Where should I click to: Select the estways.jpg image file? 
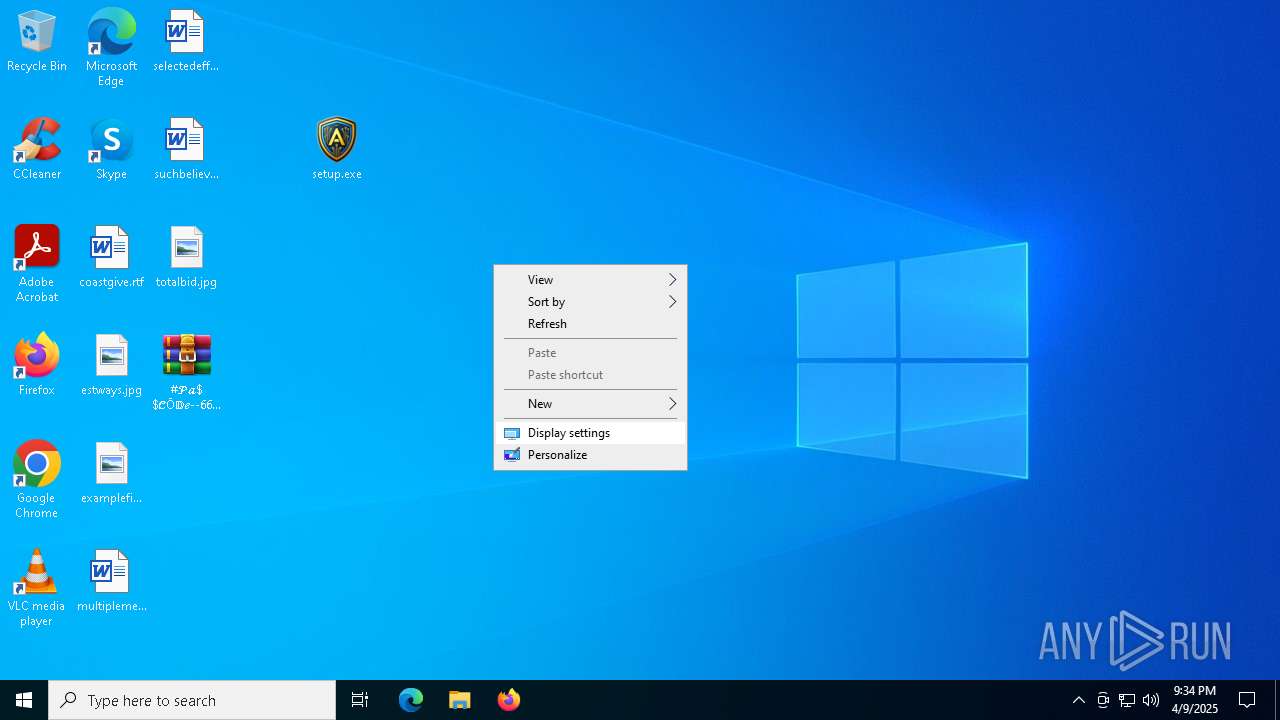click(111, 365)
